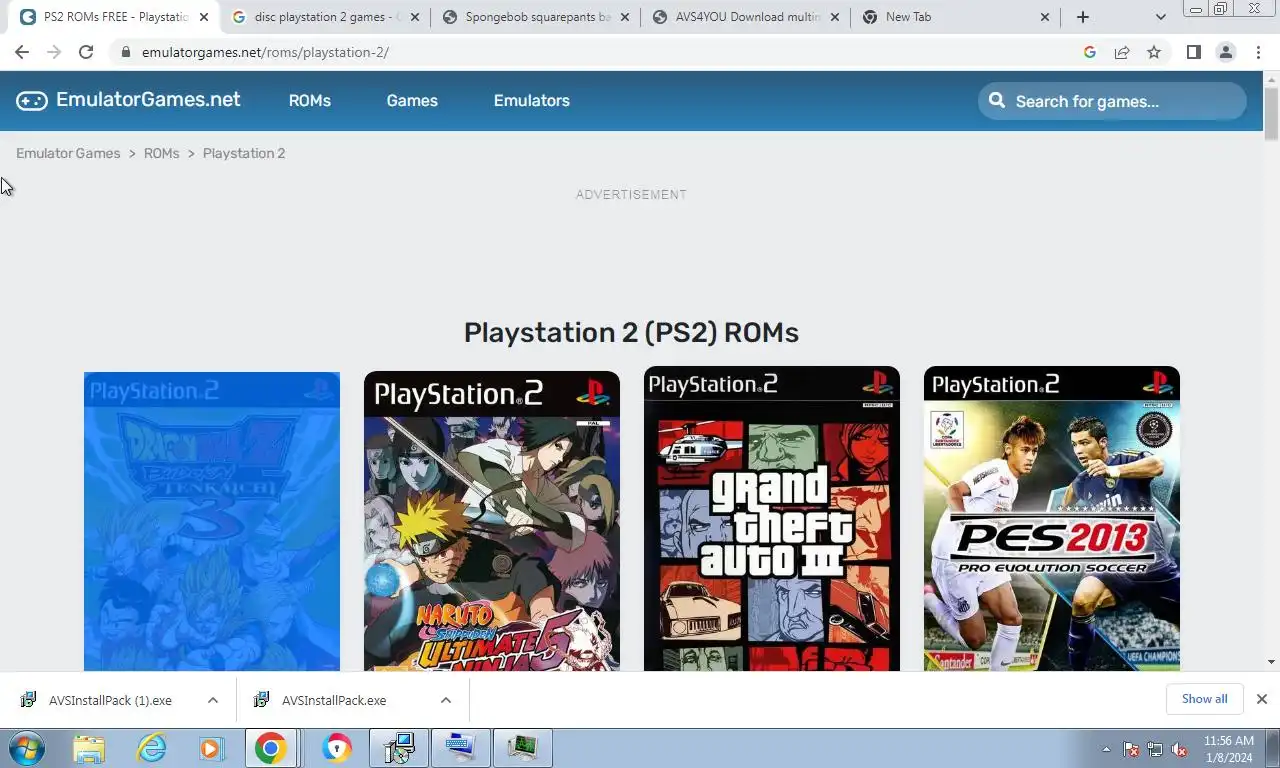
Task: Click the Playstation 2 breadcrumb
Action: point(244,153)
